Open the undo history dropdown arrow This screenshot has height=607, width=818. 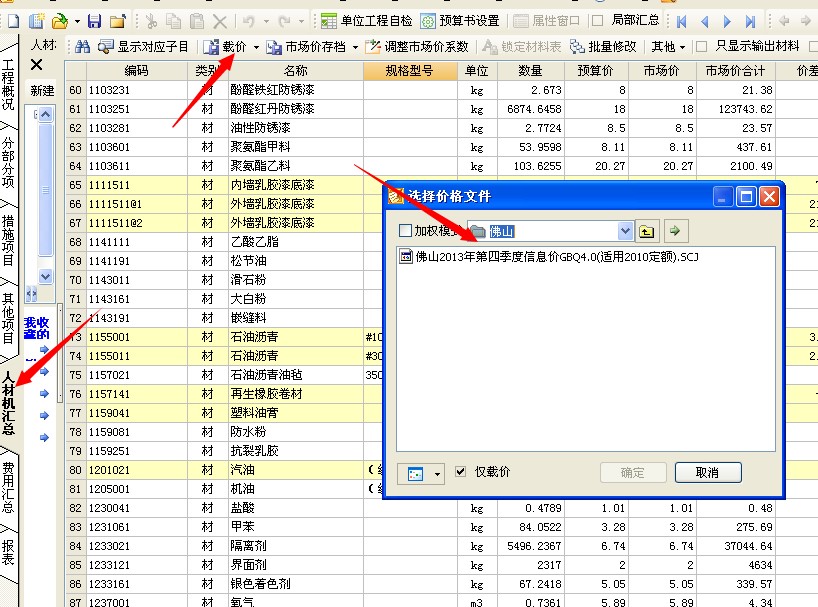pos(267,22)
